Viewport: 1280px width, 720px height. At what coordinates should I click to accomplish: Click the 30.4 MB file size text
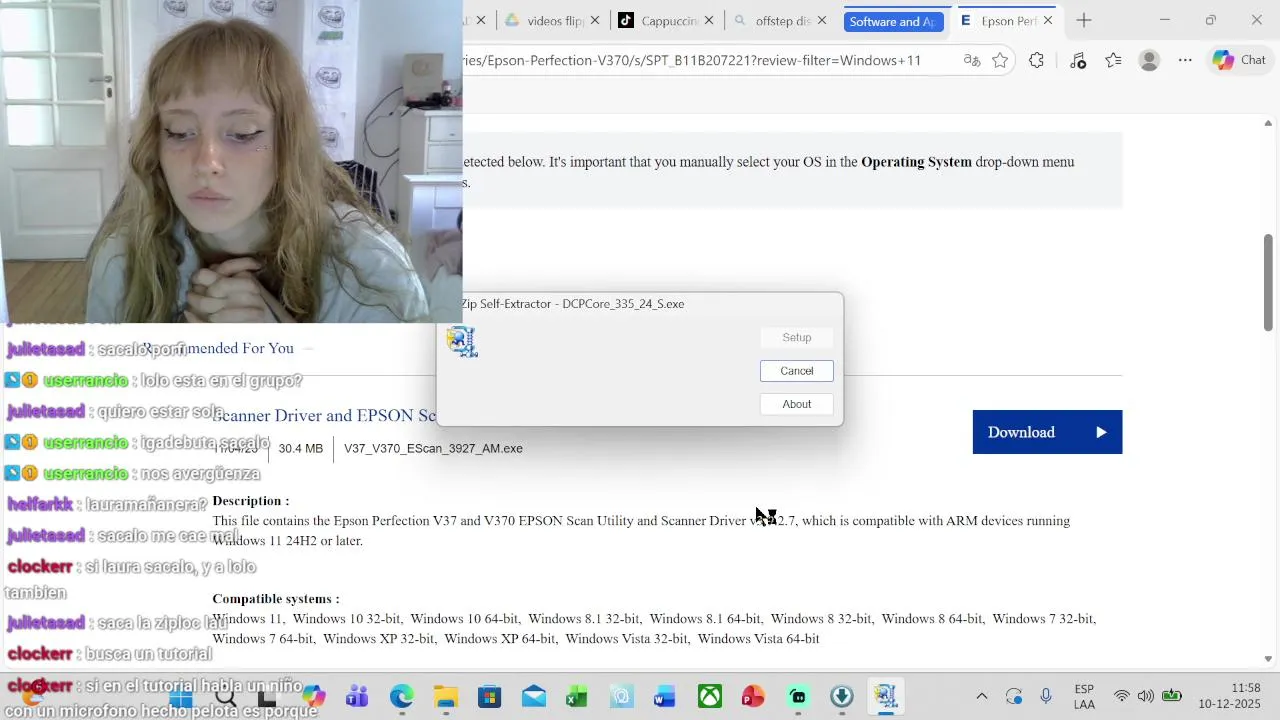click(300, 448)
